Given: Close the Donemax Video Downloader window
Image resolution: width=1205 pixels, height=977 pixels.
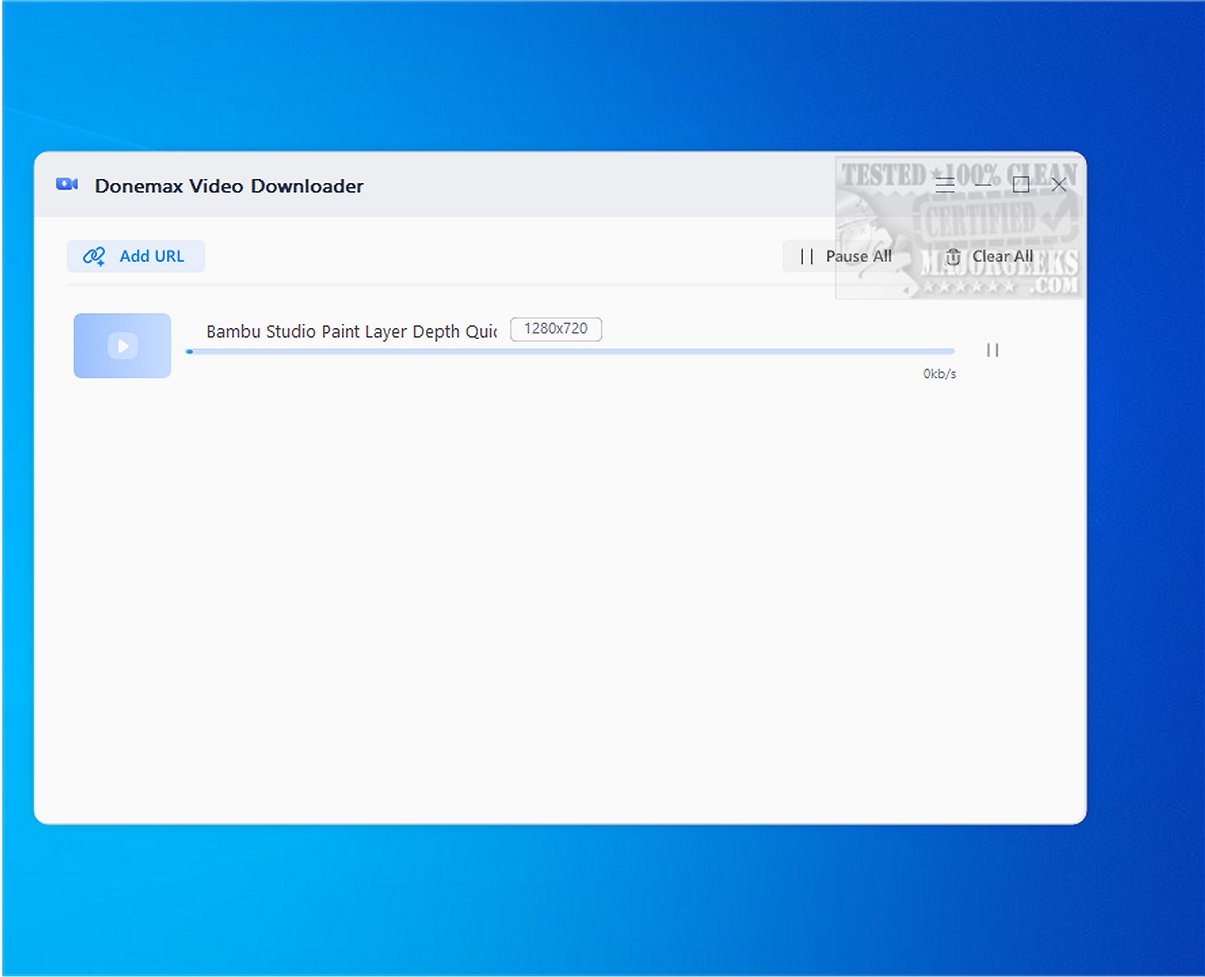Looking at the screenshot, I should (x=1059, y=184).
